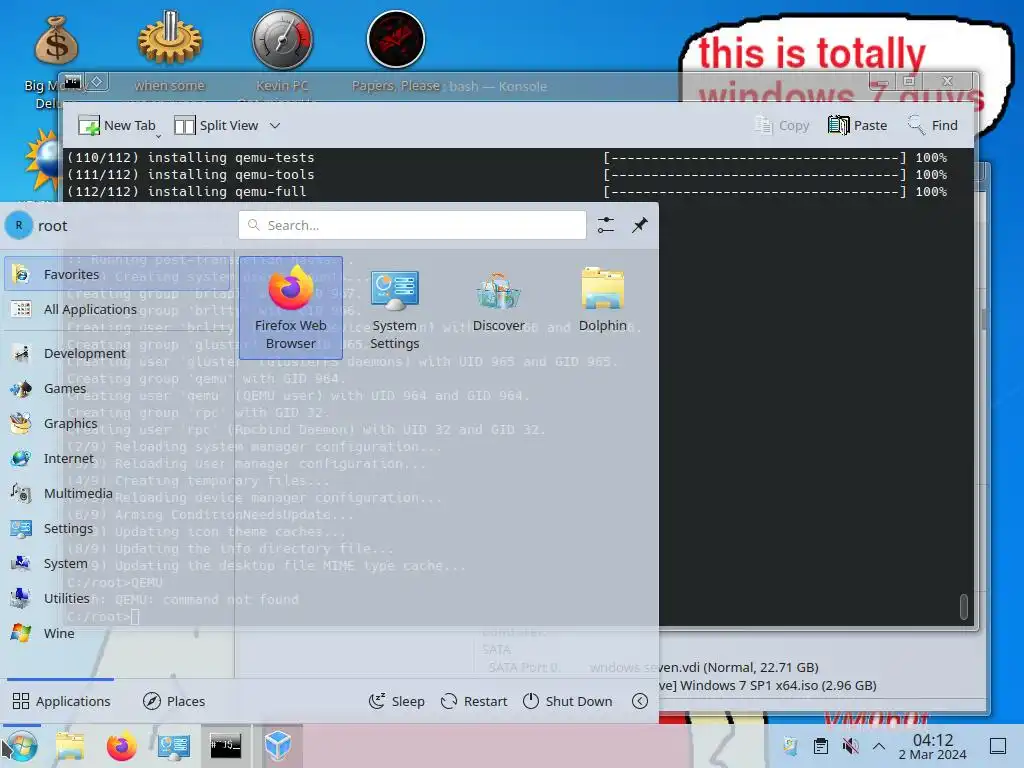Switch to the Applications tab
1024x768 pixels.
click(x=61, y=701)
